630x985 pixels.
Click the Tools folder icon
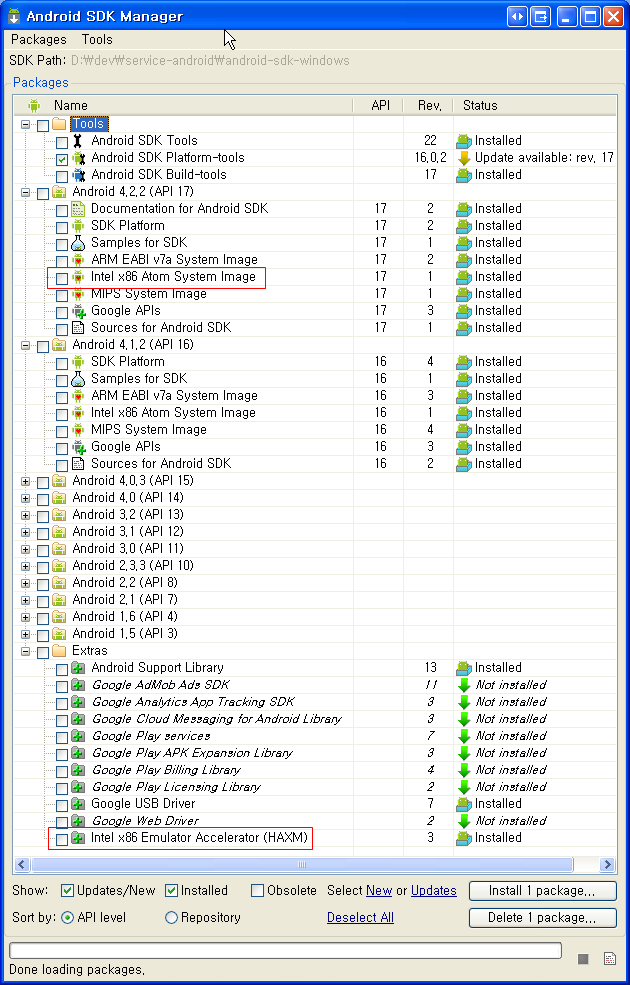click(x=59, y=124)
